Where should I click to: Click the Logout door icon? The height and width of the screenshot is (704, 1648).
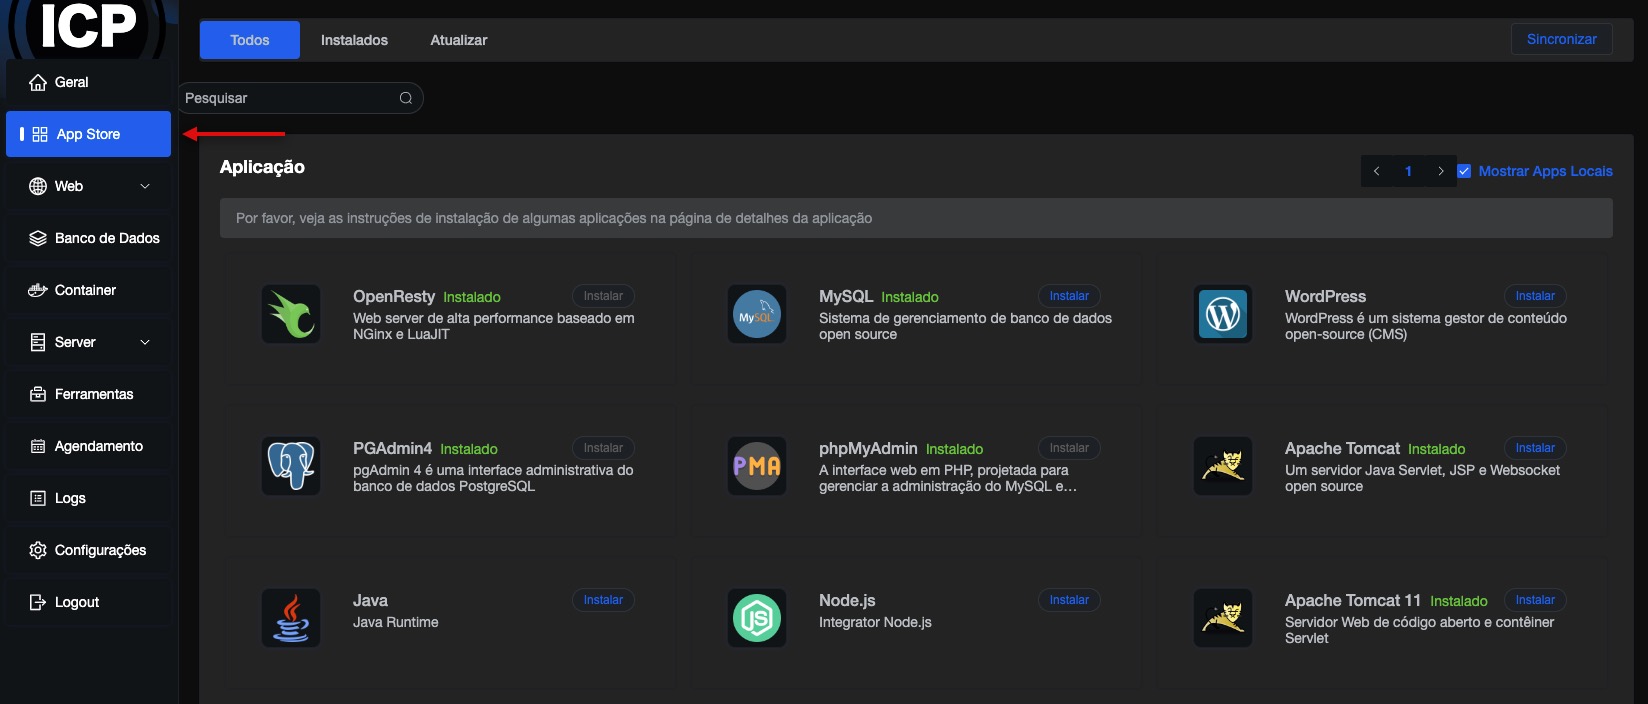38,602
